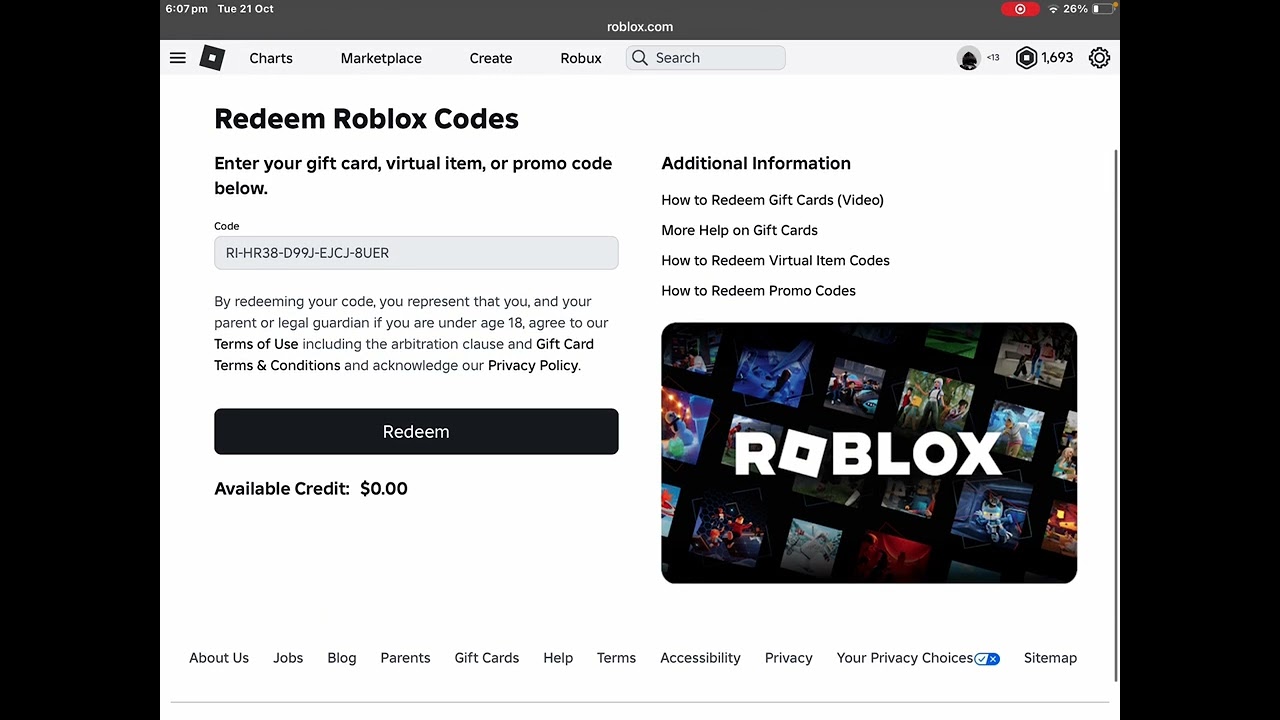Click the privacy choices toggle icon
This screenshot has width=1280, height=720.
[x=987, y=658]
